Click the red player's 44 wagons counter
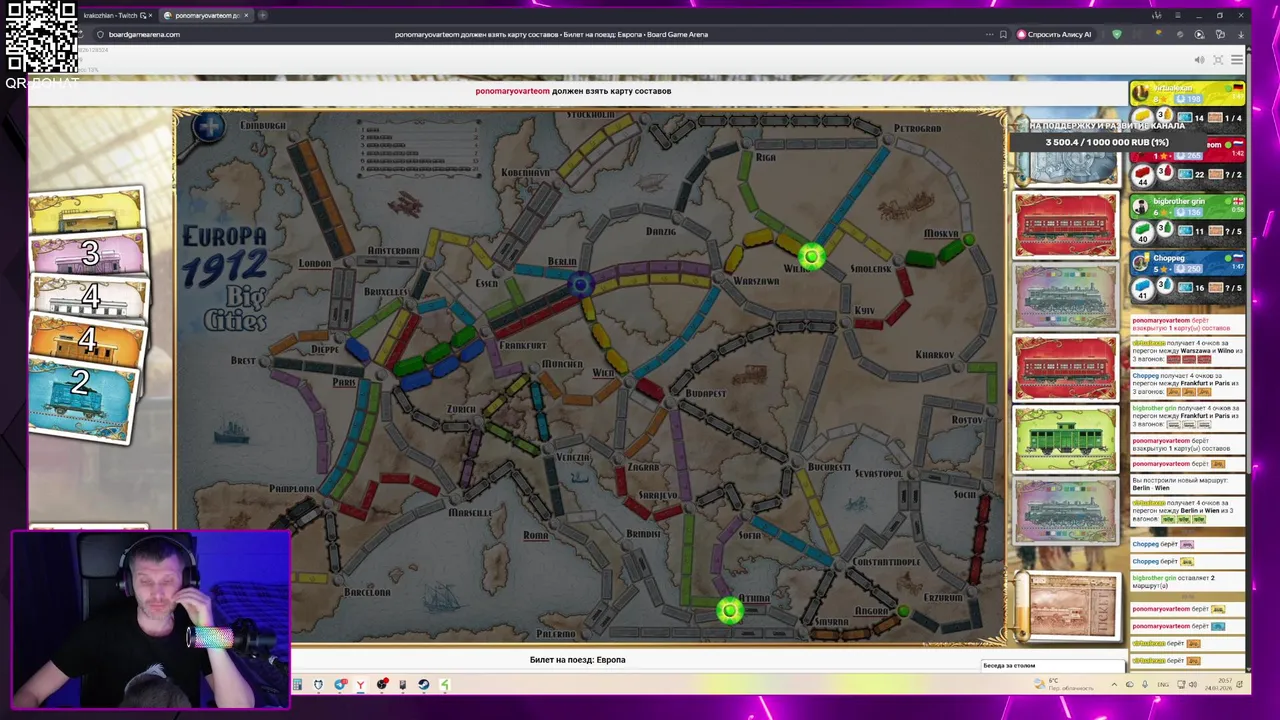1280x720 pixels. (x=1143, y=176)
